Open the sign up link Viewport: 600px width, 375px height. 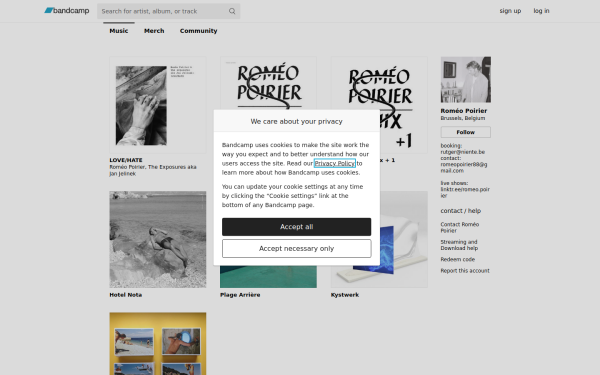click(510, 11)
